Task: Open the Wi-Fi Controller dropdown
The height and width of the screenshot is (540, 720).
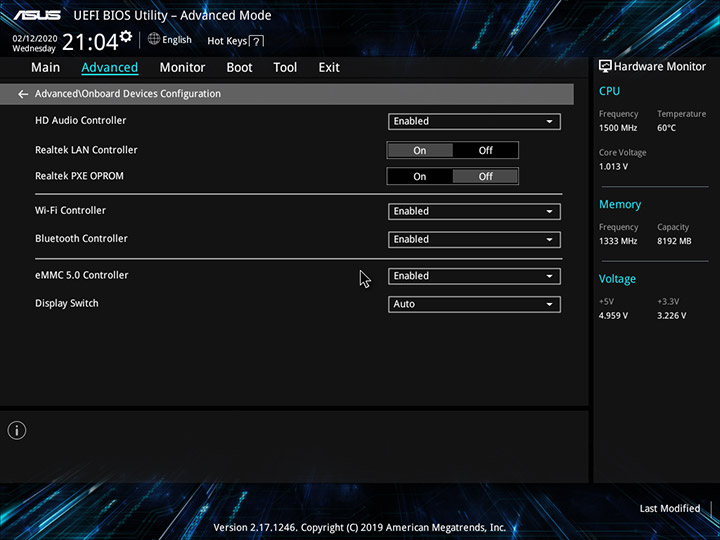Action: pos(474,212)
